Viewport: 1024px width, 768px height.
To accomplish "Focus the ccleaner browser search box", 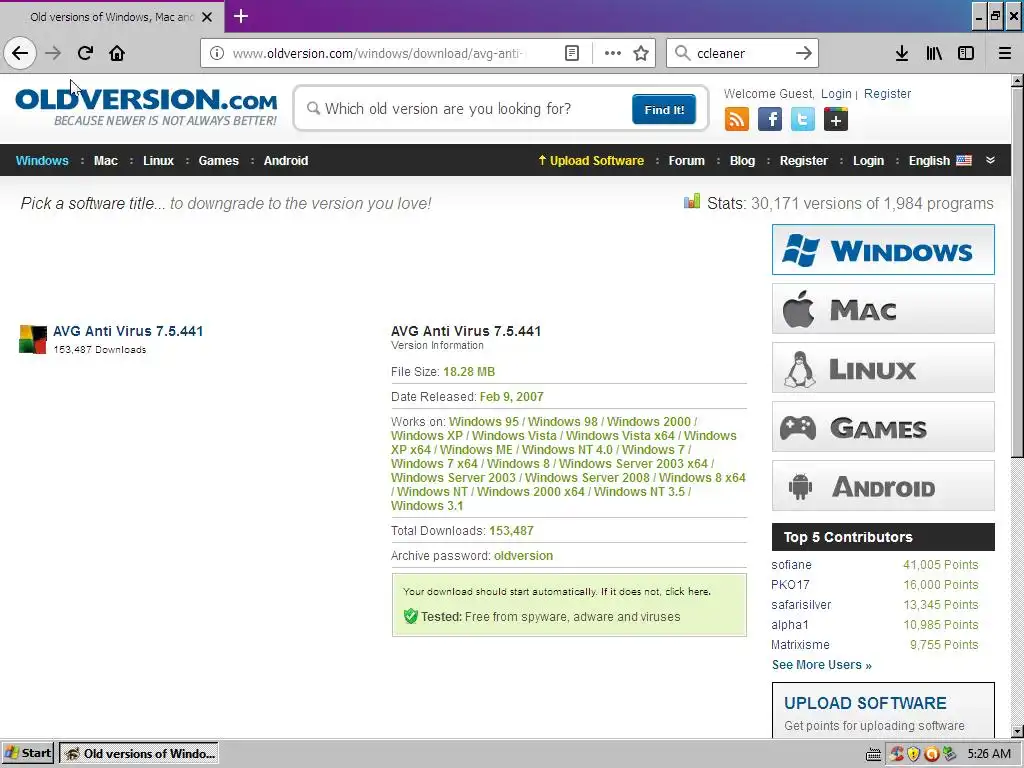I will (742, 53).
